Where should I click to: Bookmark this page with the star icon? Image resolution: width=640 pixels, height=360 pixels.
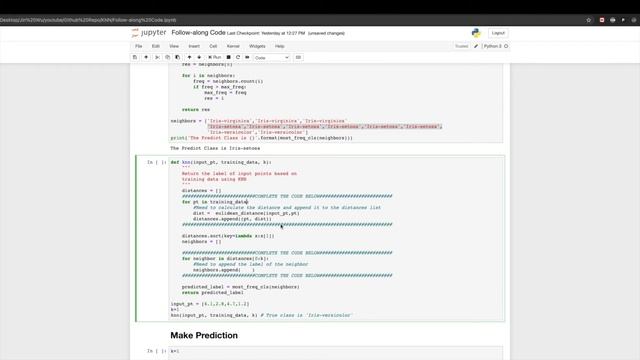[589, 20]
